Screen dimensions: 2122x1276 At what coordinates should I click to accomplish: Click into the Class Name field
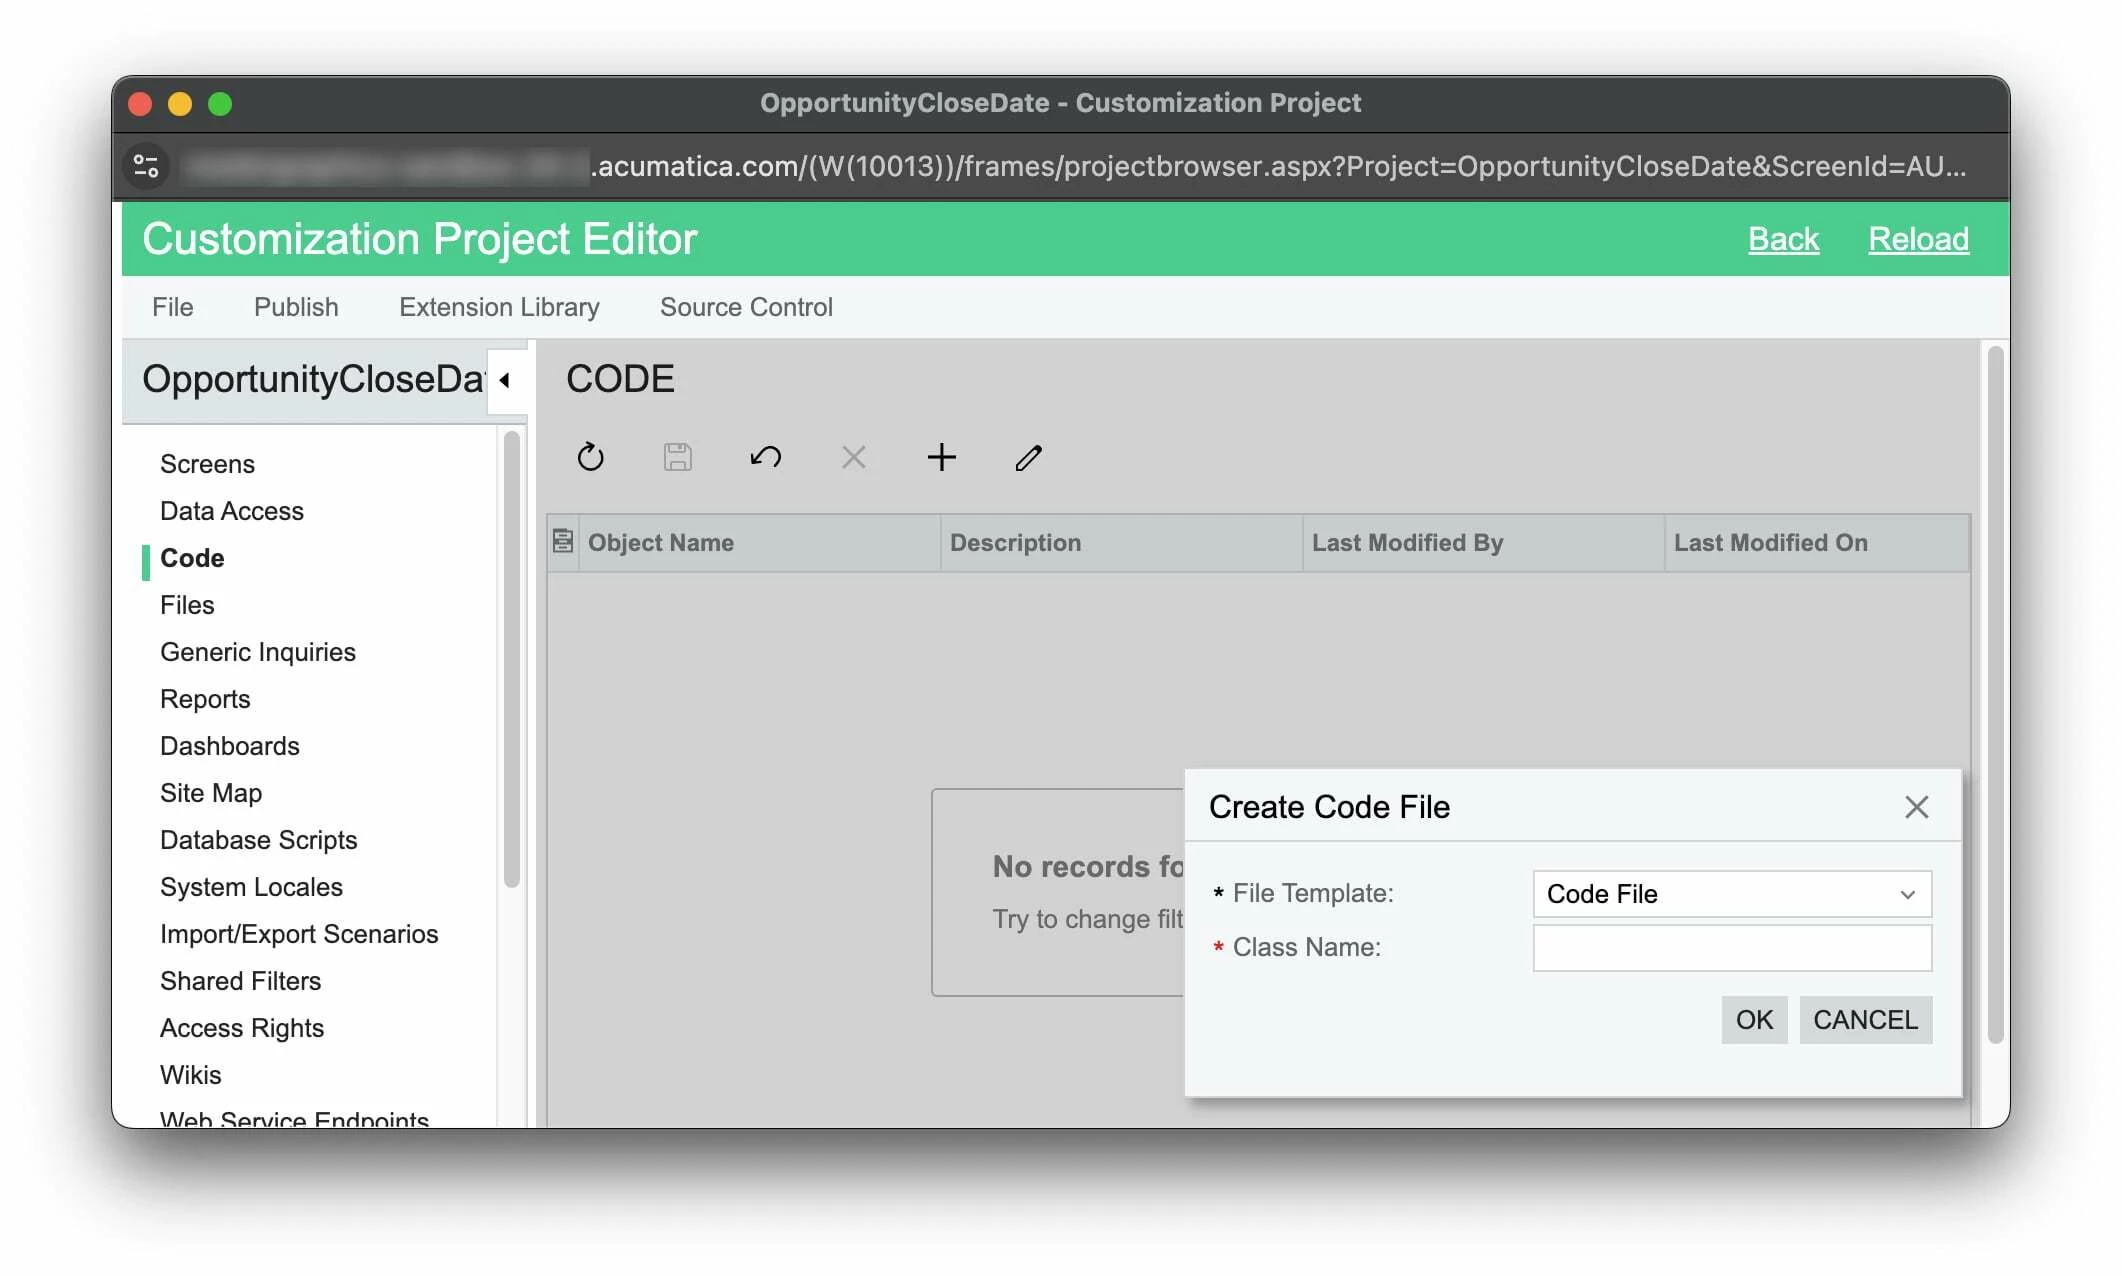point(1731,947)
